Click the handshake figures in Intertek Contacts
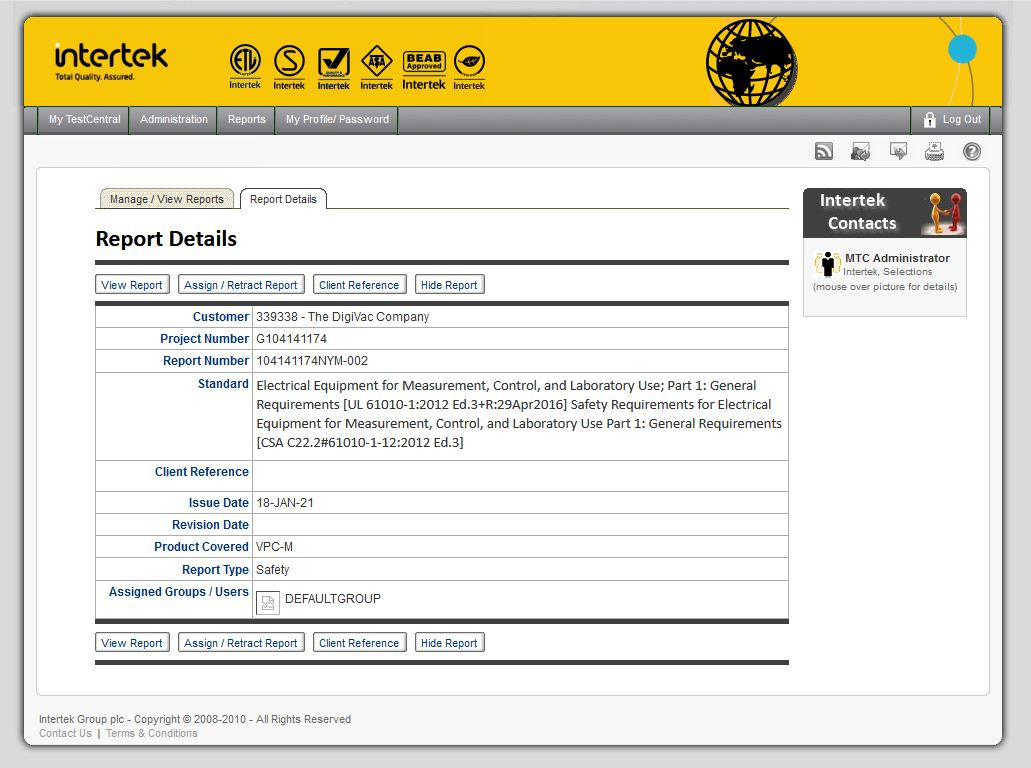Viewport: 1031px width, 768px height. pyautogui.click(x=945, y=212)
